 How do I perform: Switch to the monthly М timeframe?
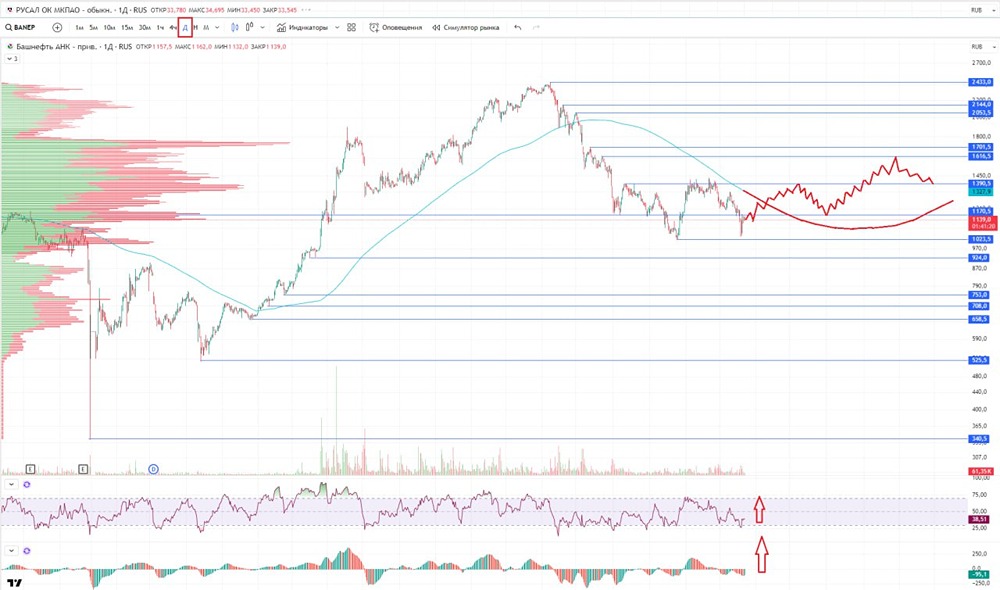tap(206, 27)
